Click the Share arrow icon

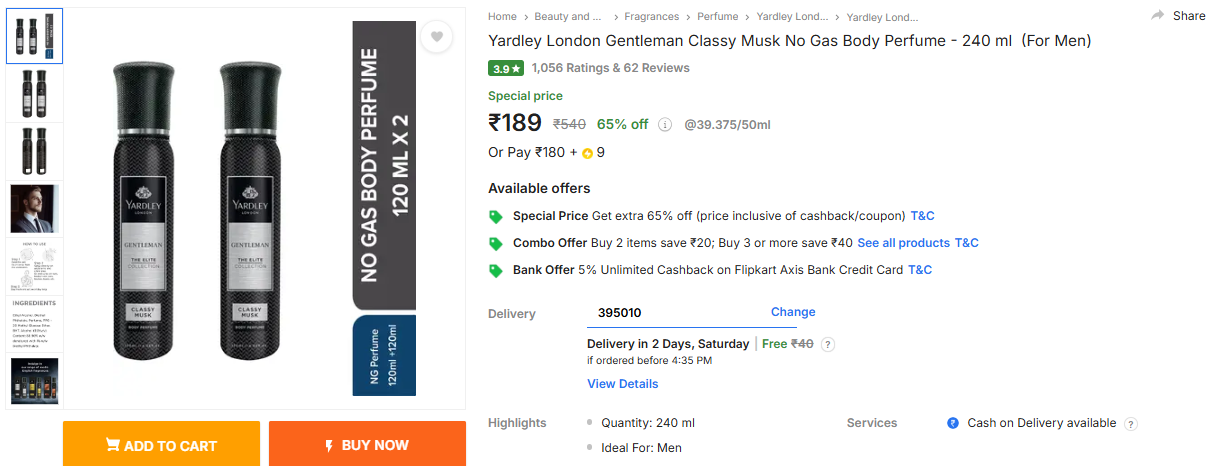(1158, 16)
